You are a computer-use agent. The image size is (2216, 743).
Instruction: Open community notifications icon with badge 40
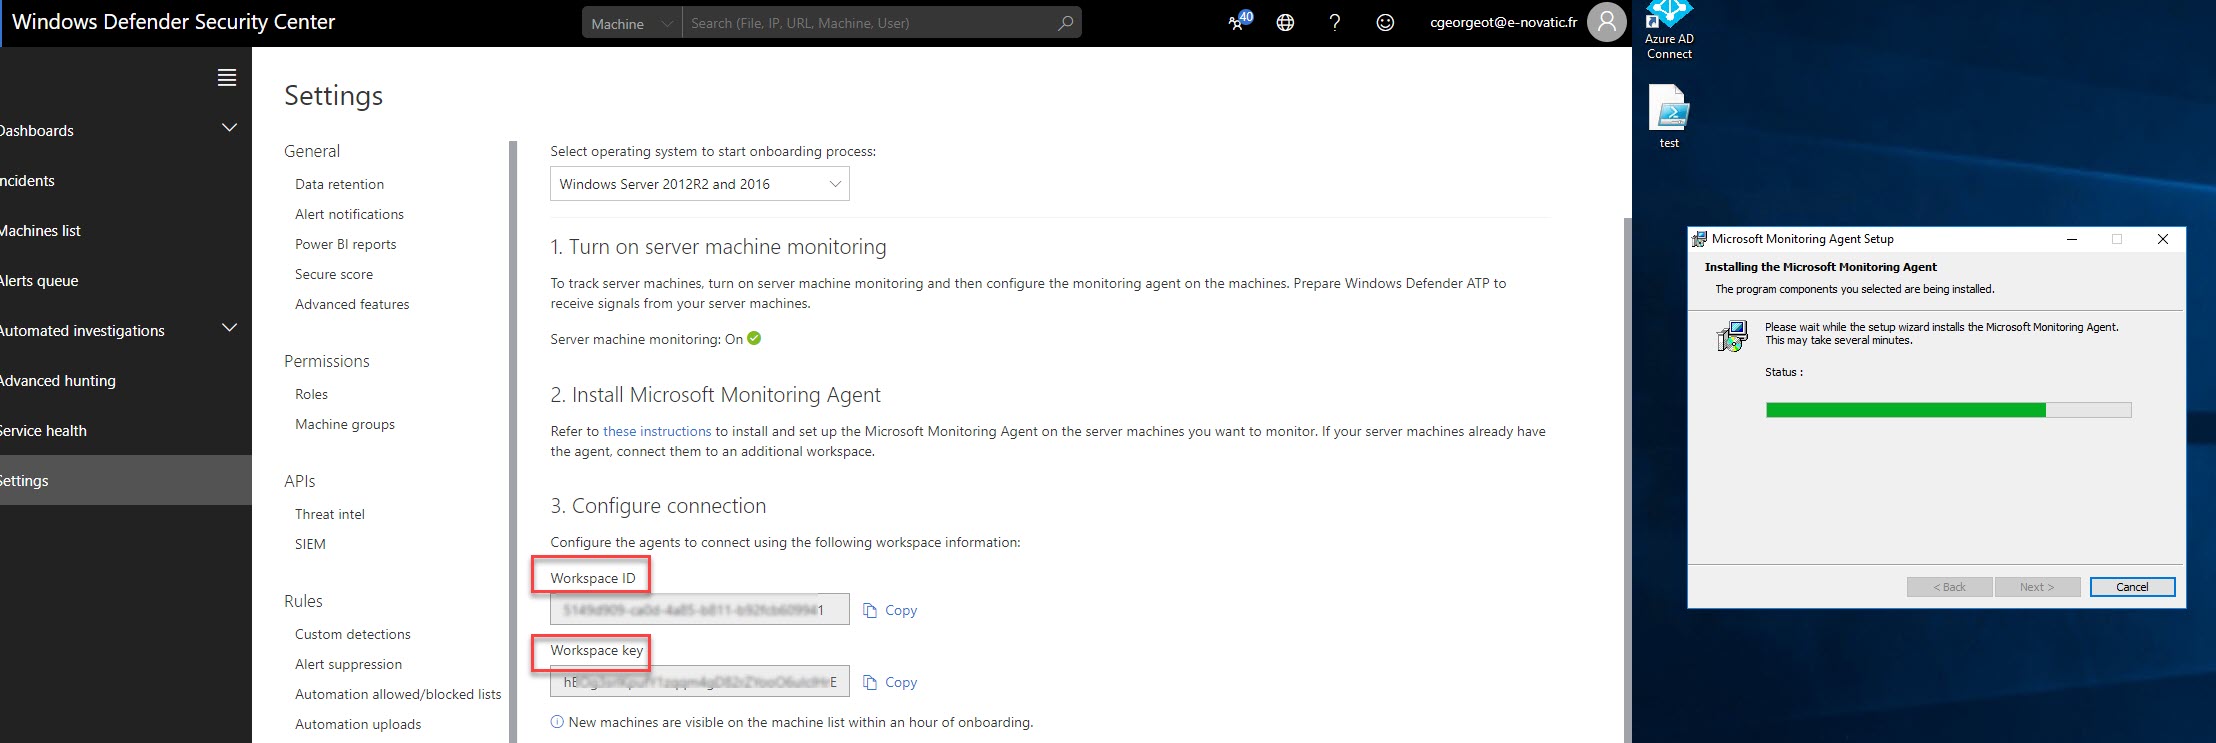click(x=1240, y=21)
